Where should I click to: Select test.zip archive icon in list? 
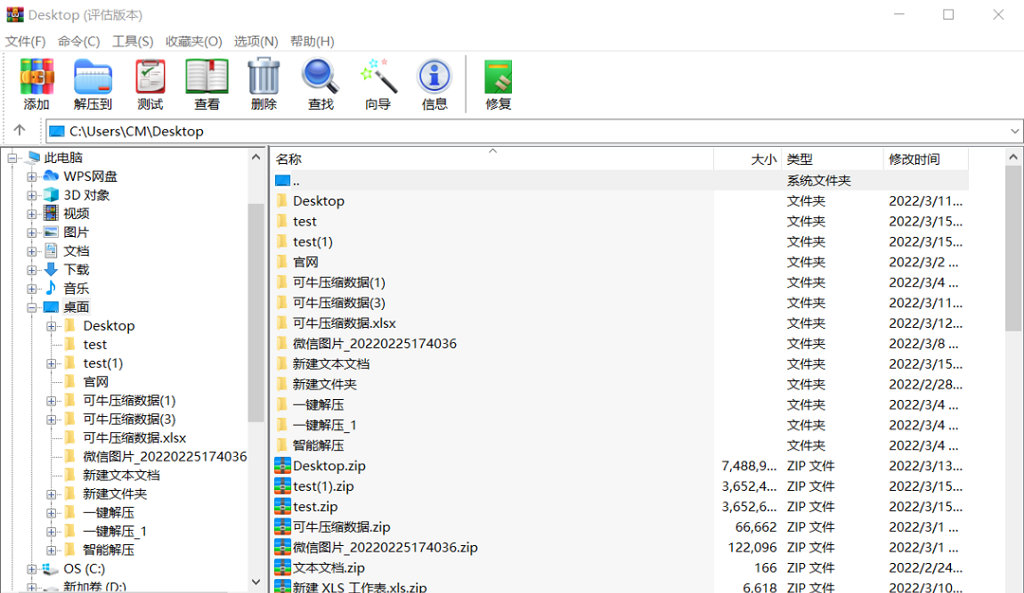[283, 506]
